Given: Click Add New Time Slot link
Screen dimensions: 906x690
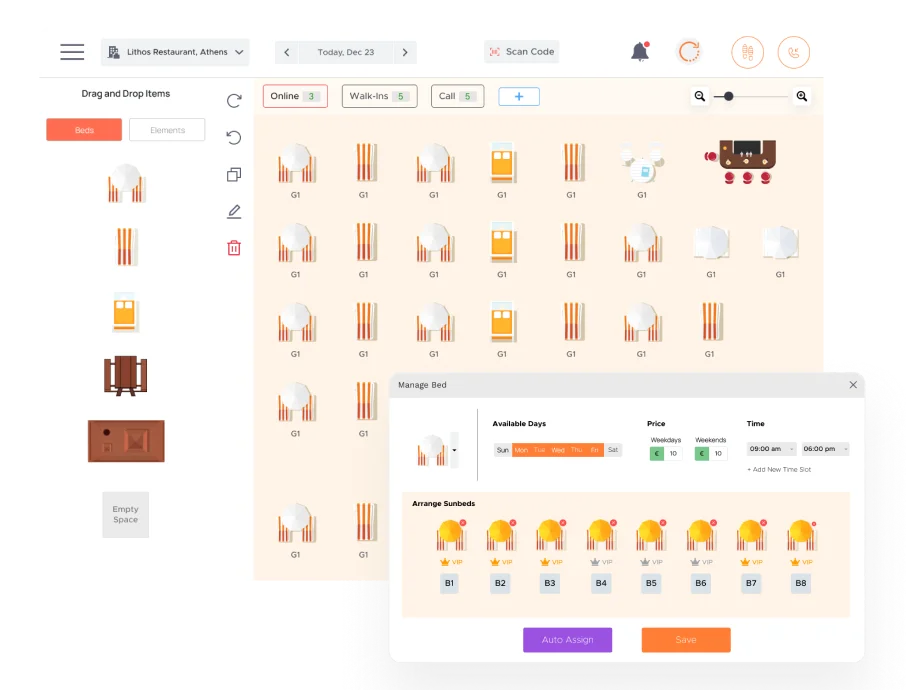Looking at the screenshot, I should (x=779, y=470).
